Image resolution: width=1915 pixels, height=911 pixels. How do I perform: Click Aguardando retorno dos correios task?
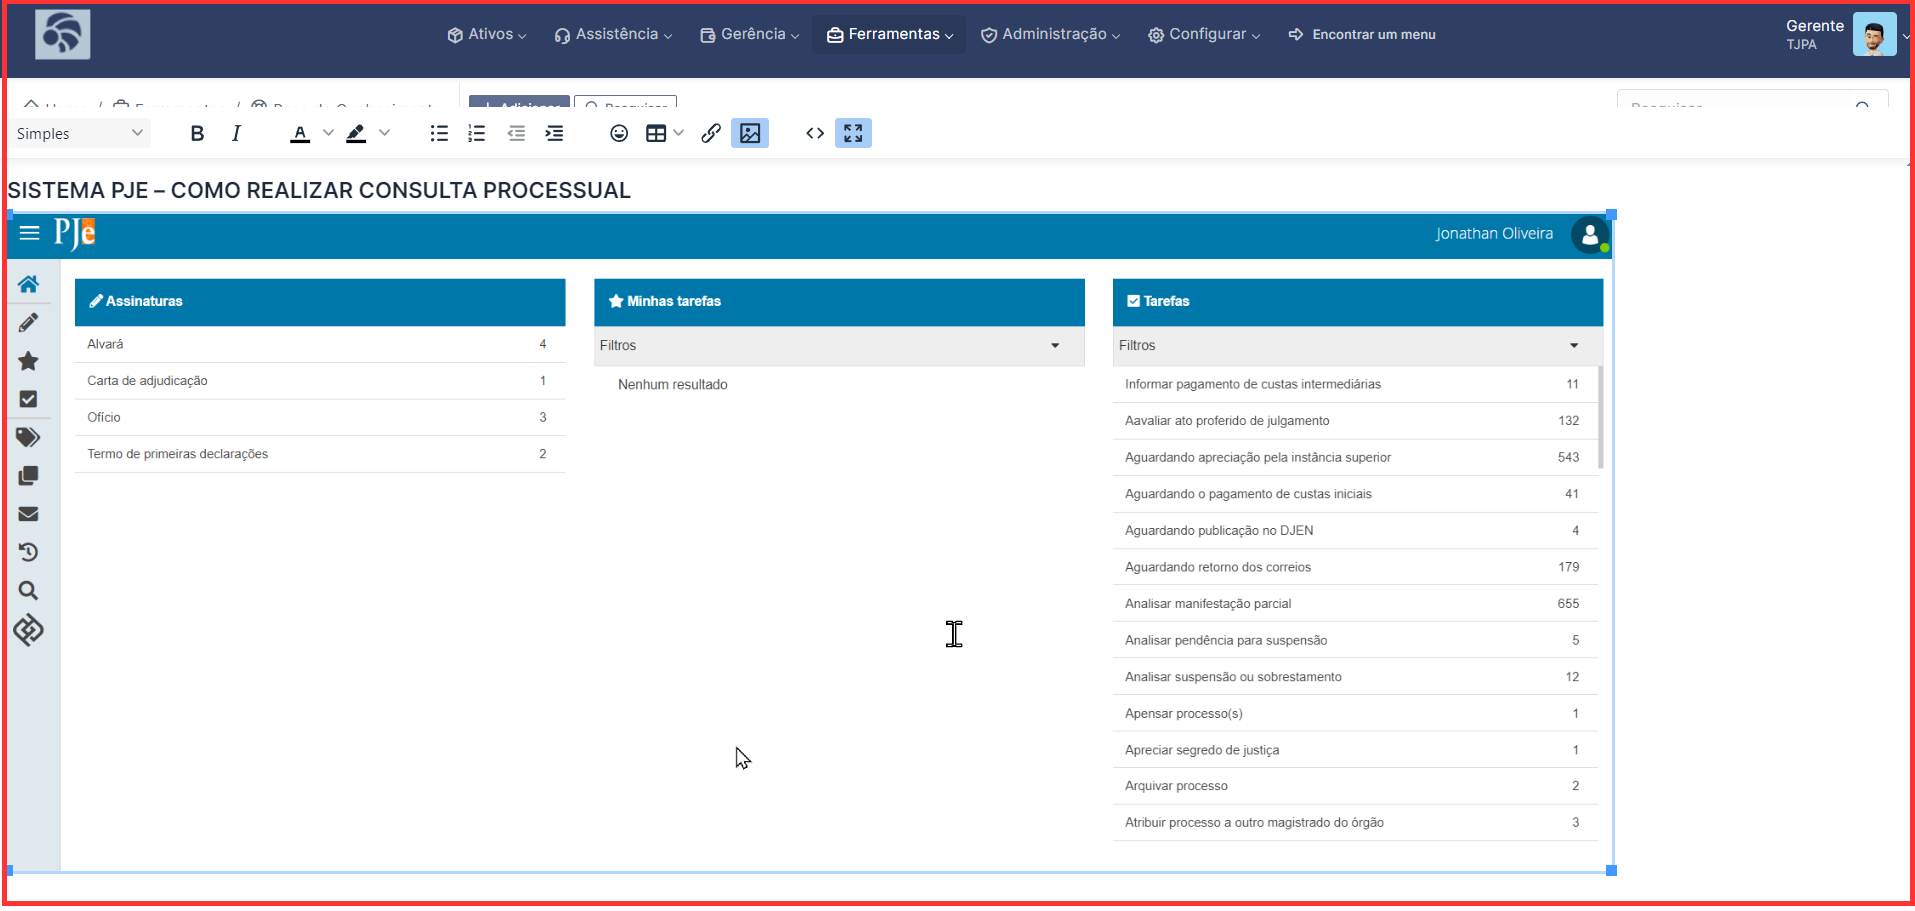tap(1355, 567)
